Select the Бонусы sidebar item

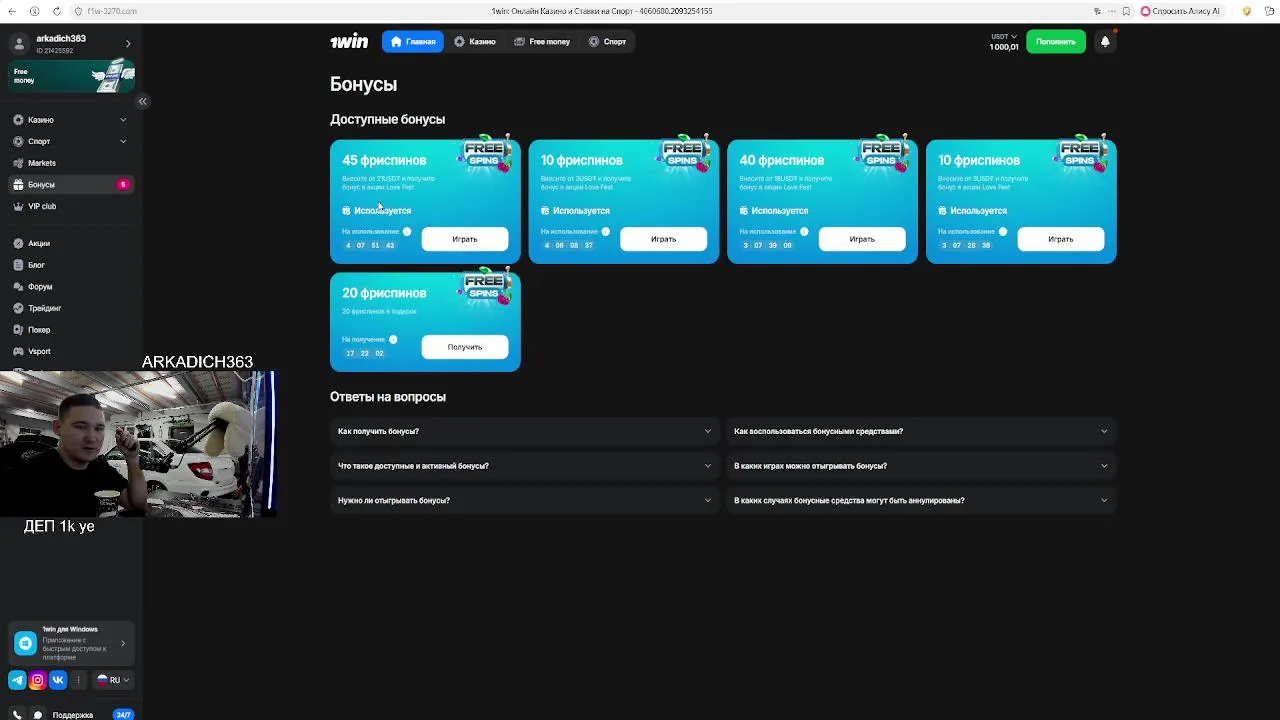click(70, 184)
